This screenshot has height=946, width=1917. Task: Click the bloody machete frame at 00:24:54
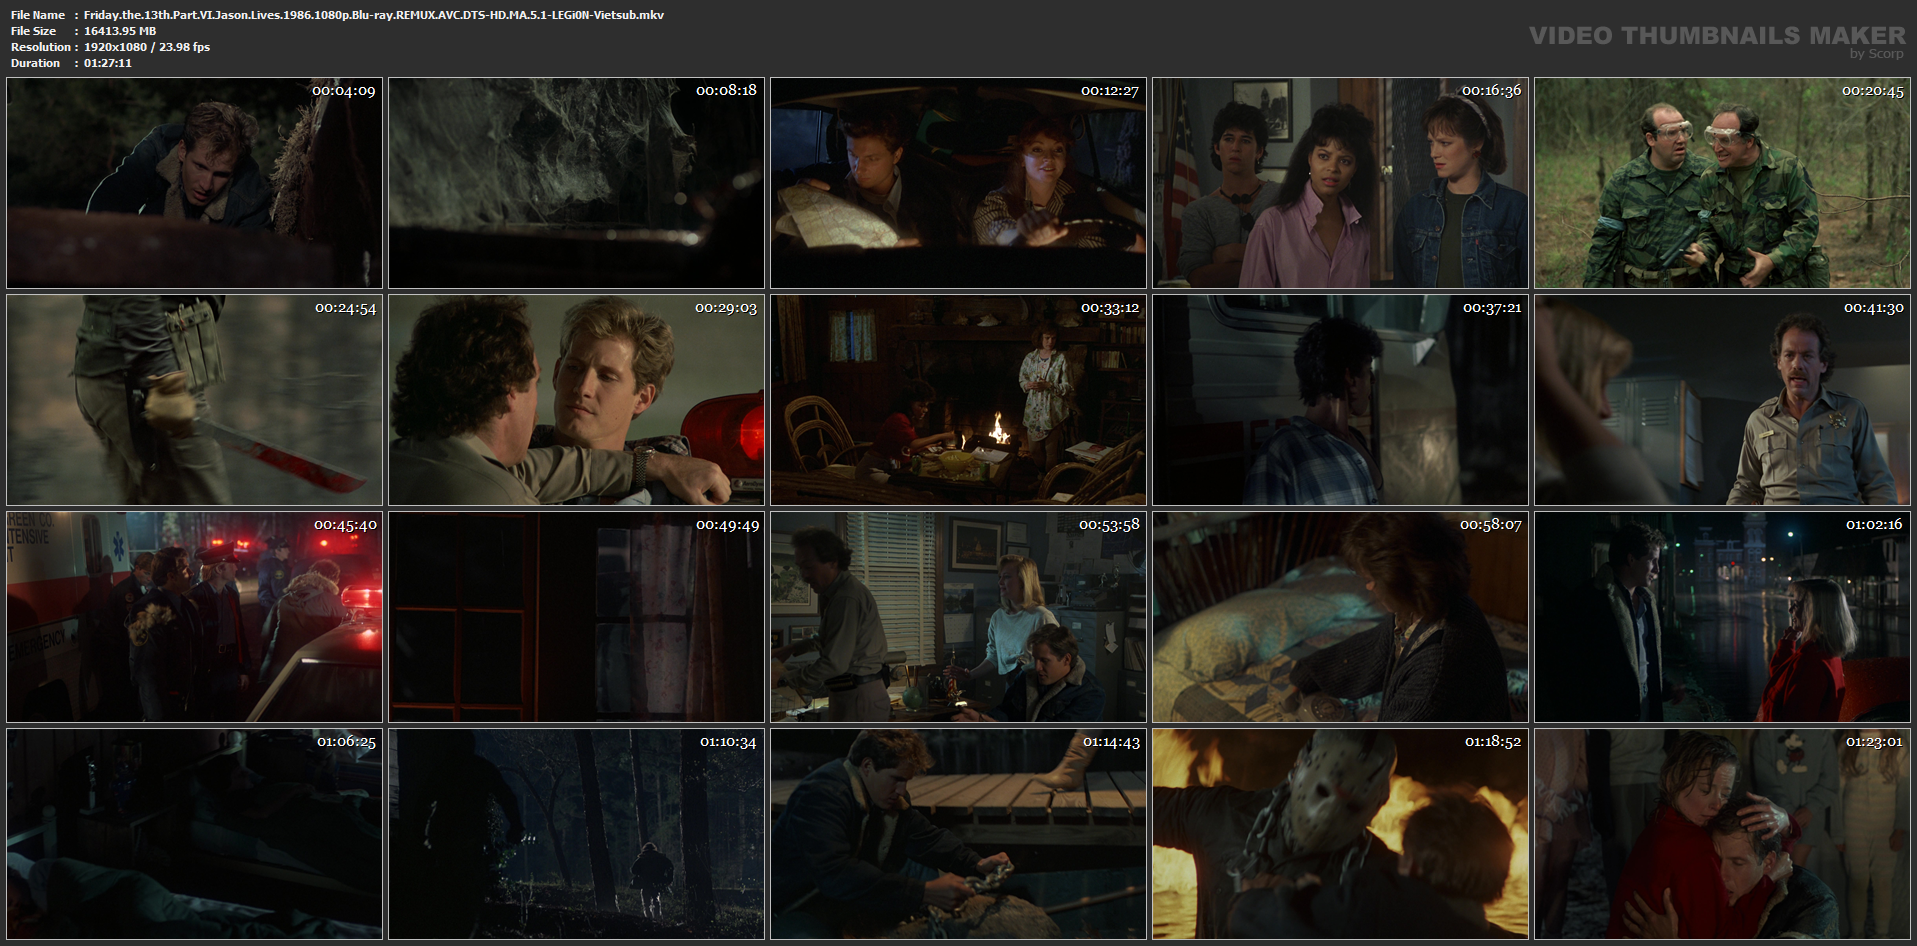tap(194, 400)
